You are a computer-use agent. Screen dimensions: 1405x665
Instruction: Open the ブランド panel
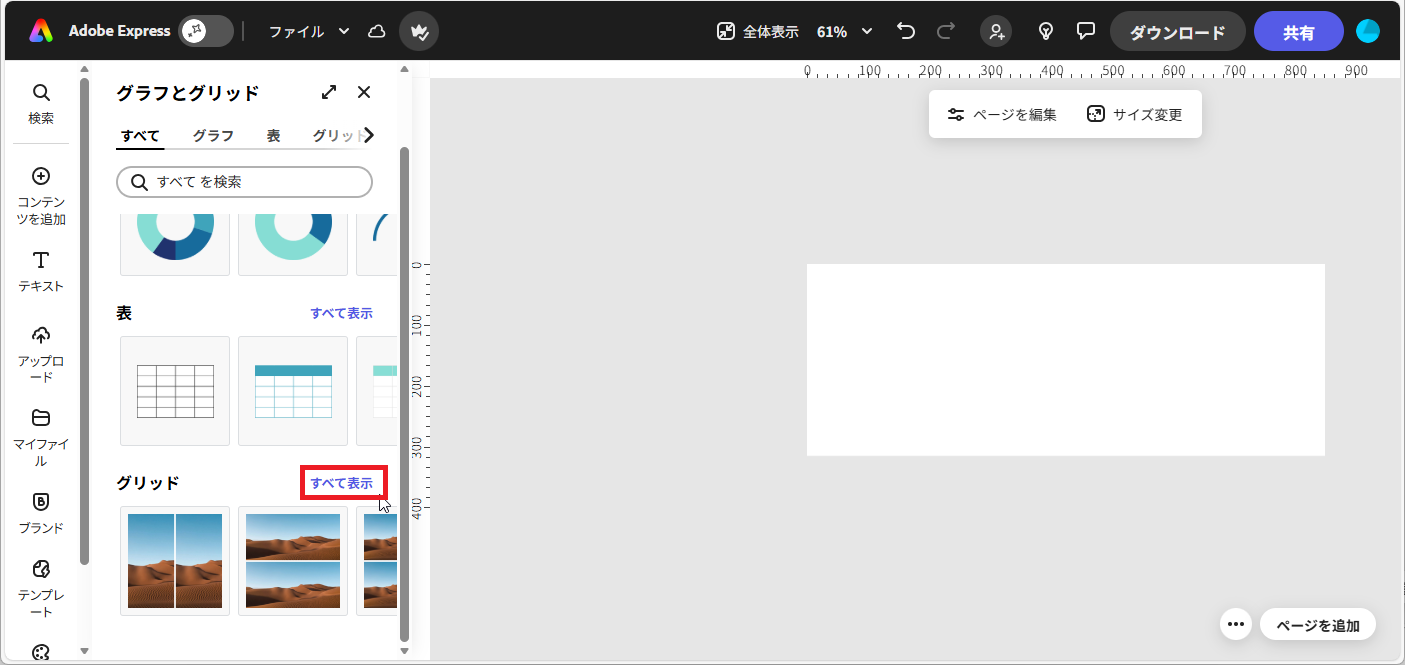coord(41,514)
